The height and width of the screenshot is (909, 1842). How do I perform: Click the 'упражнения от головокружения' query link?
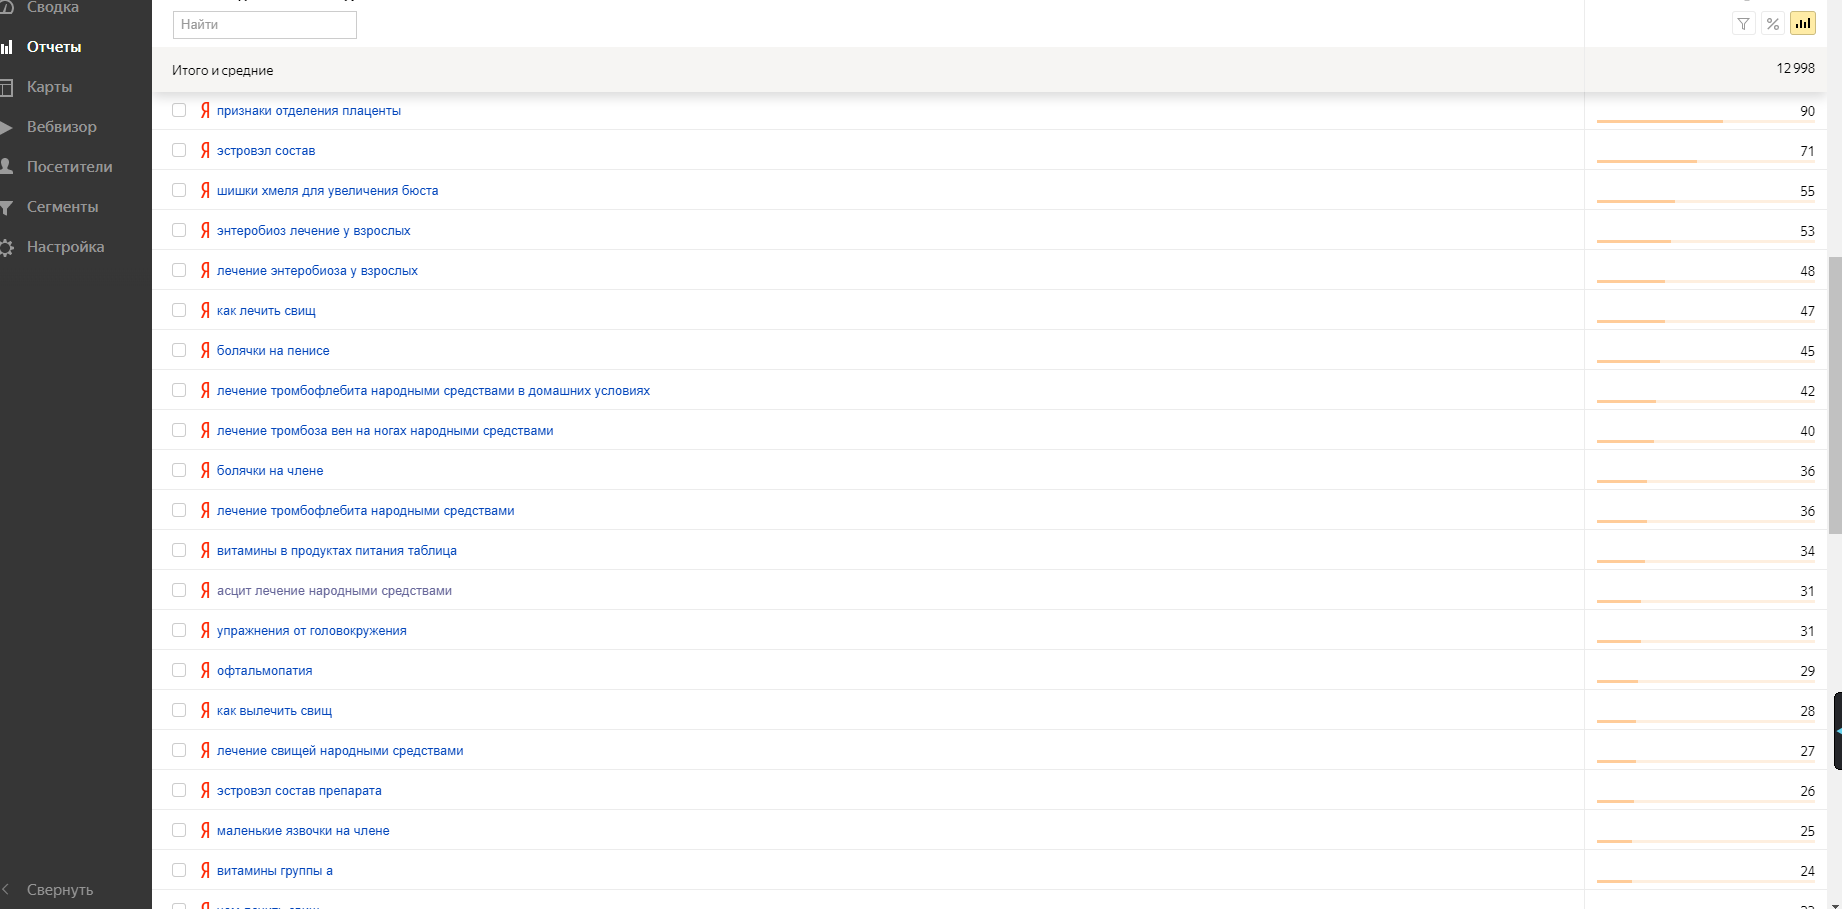[x=311, y=631]
